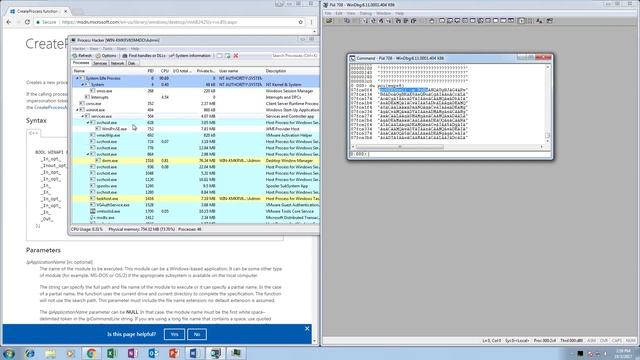
Task: Open the Debug menu in WinDbg
Action: 365,13
